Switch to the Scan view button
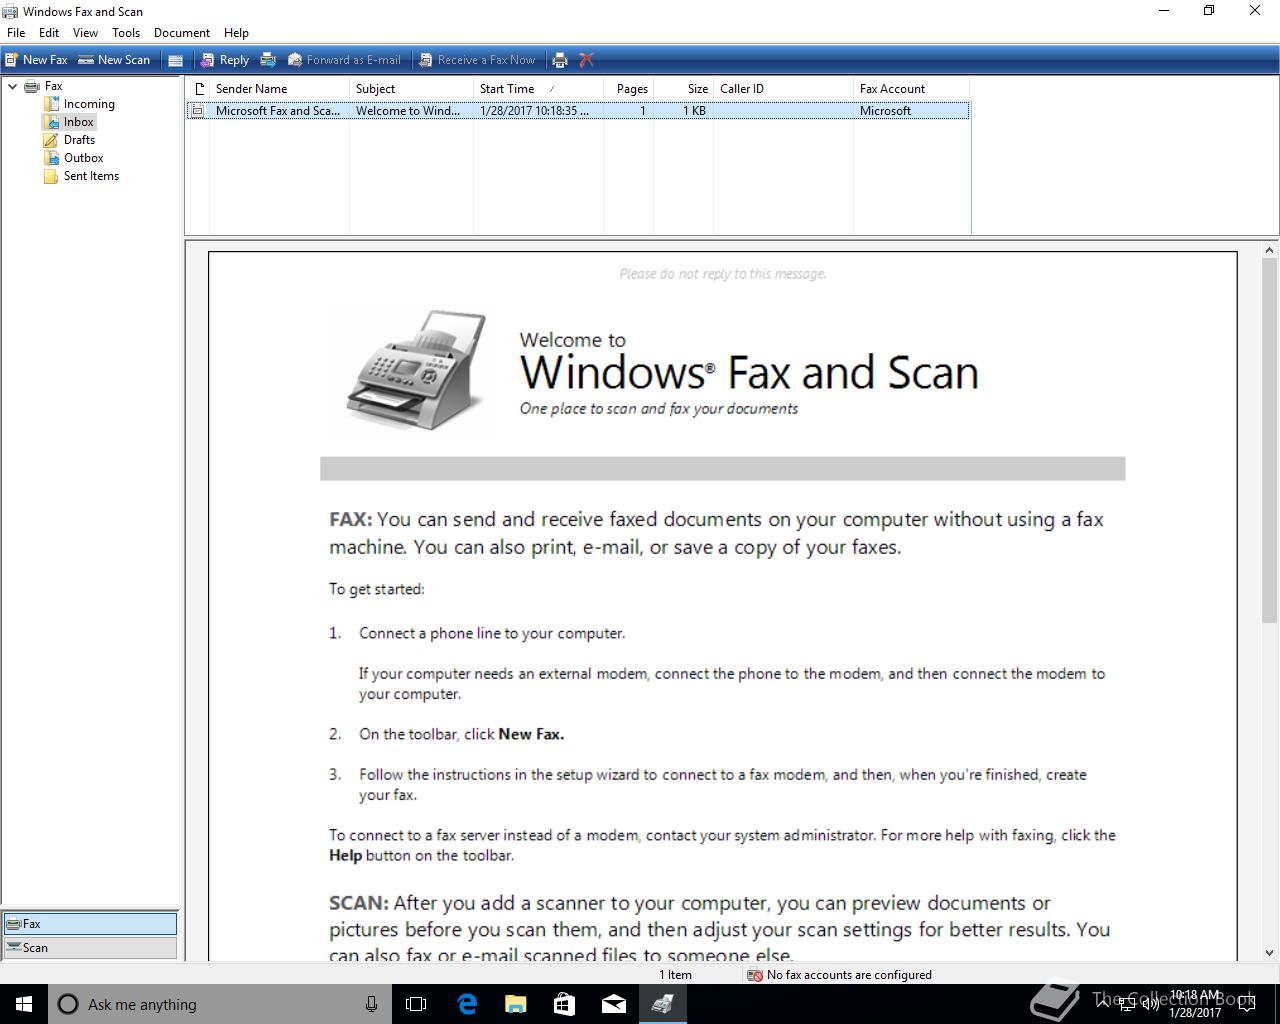 pos(90,948)
